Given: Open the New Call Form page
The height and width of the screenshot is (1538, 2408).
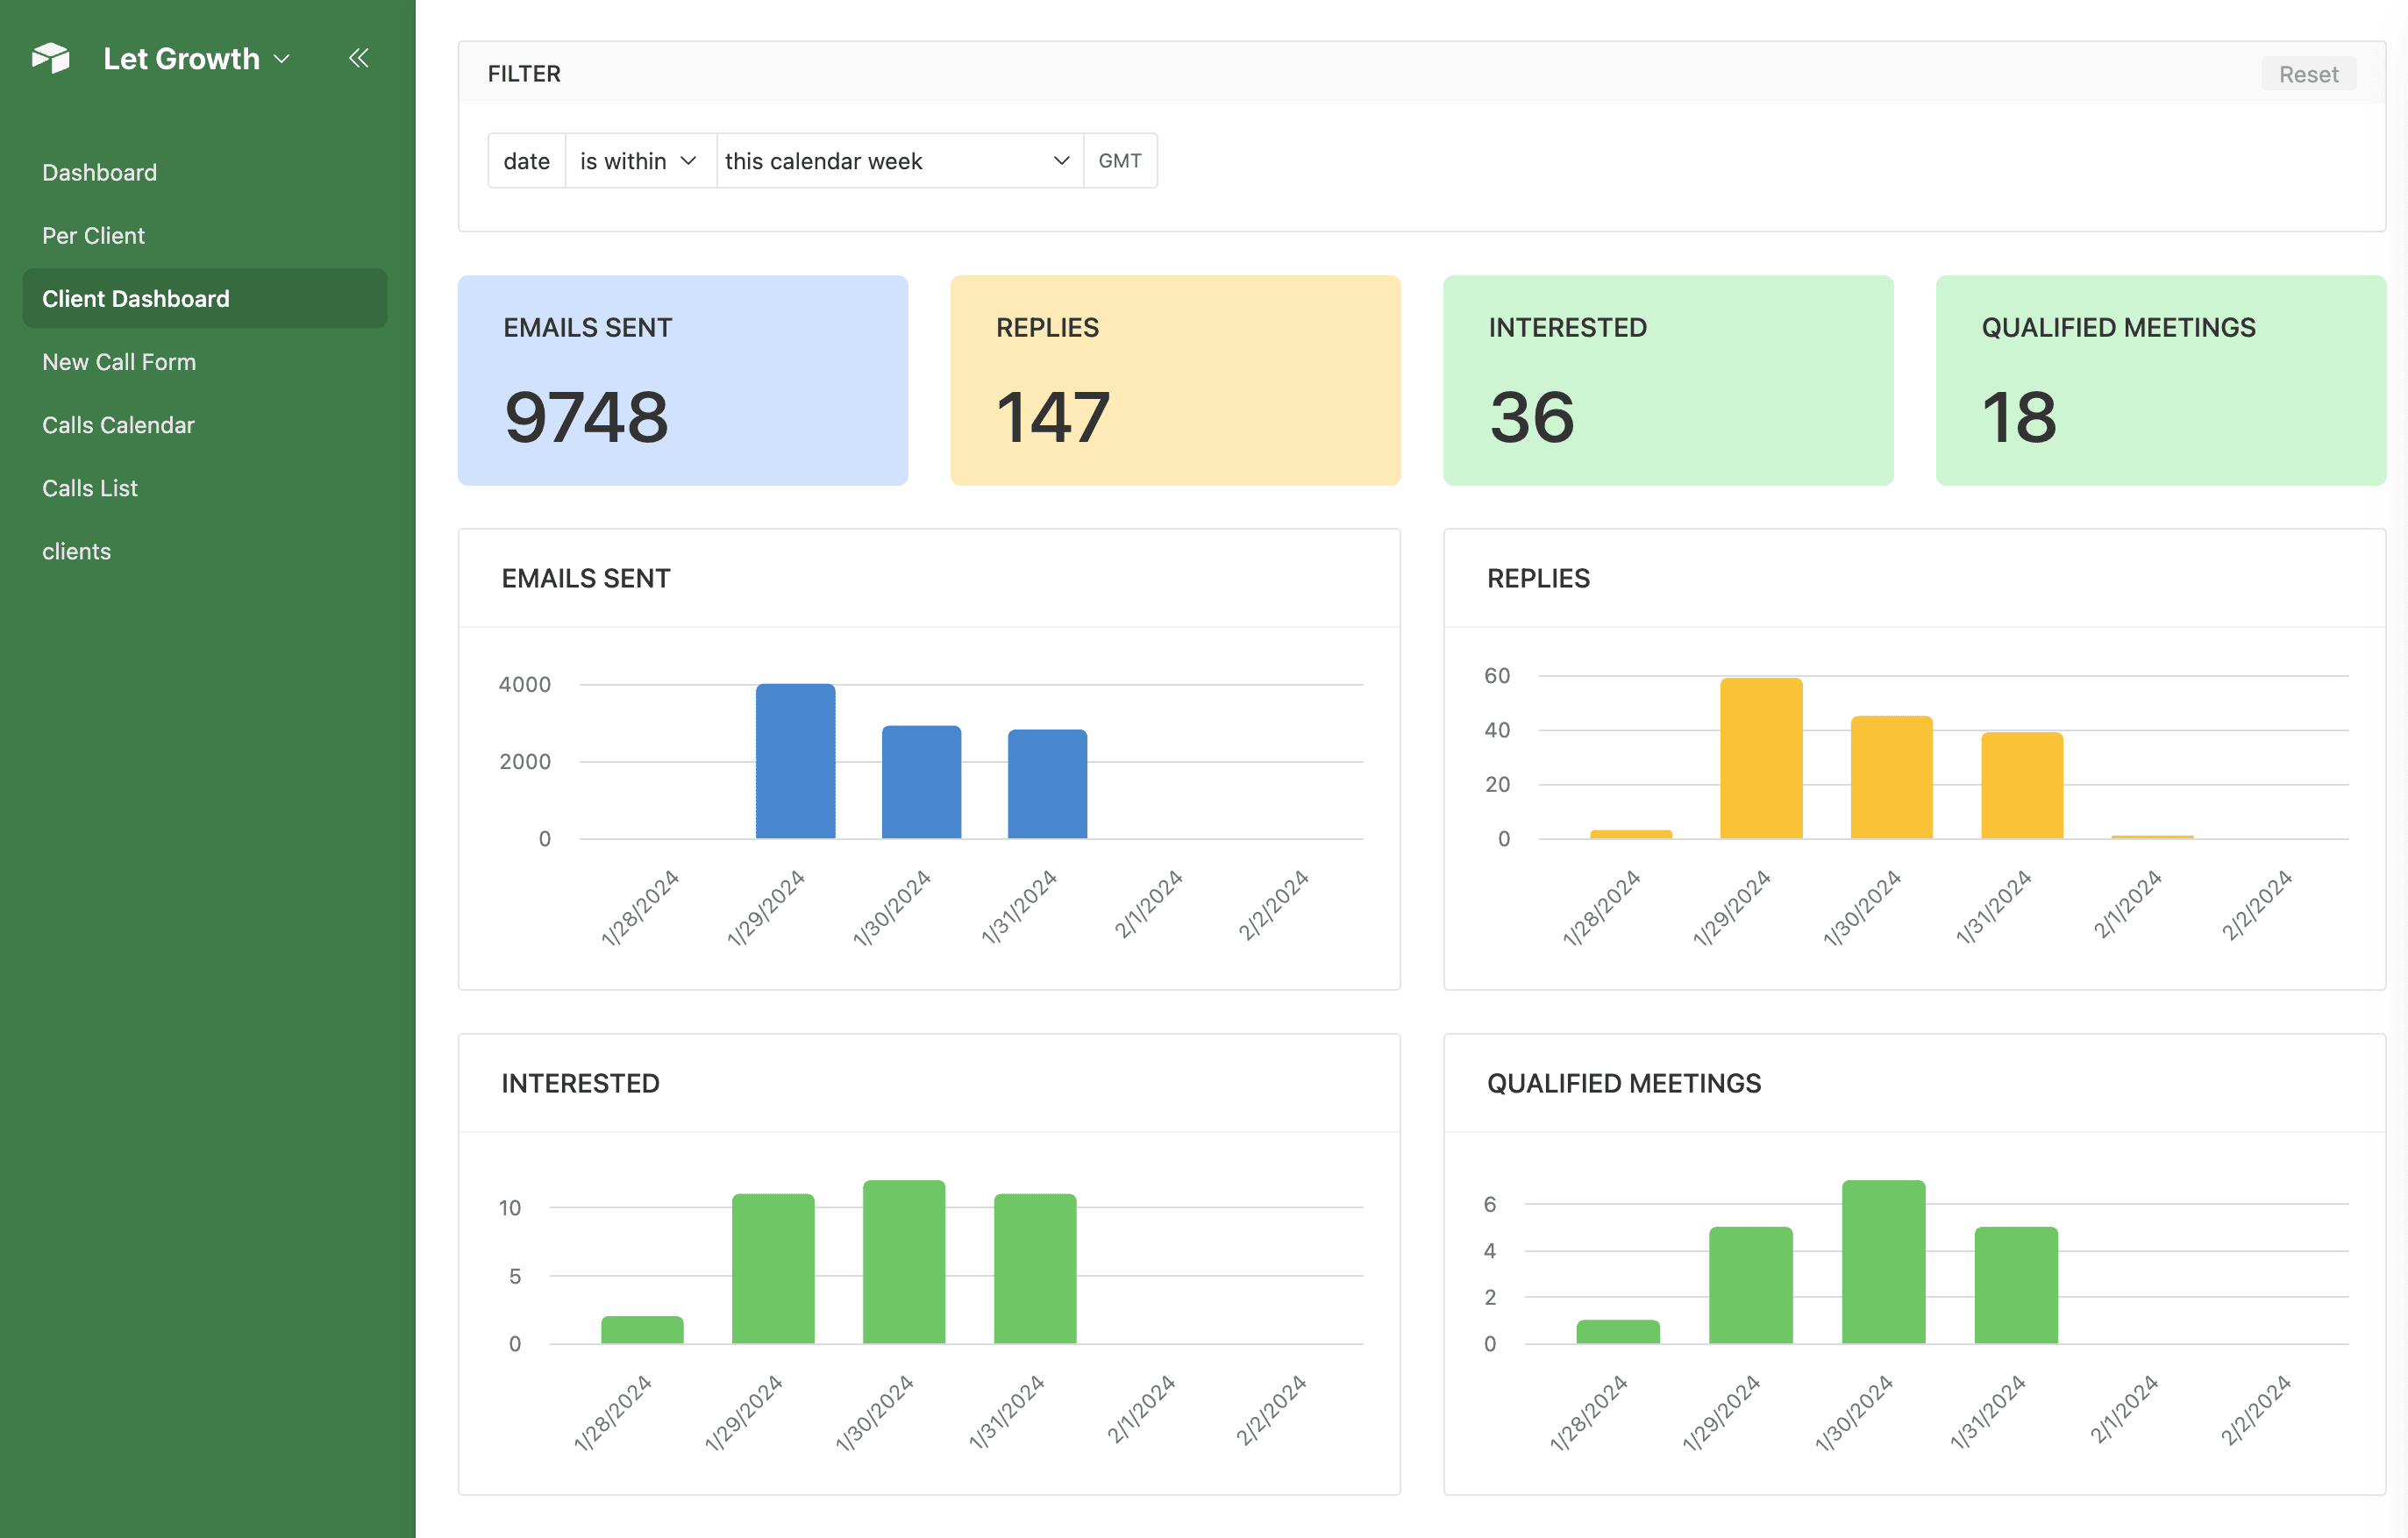Looking at the screenshot, I should coord(118,361).
